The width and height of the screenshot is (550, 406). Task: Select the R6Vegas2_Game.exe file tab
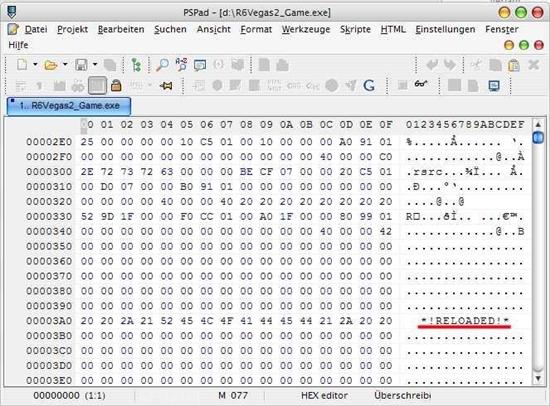click(x=69, y=106)
